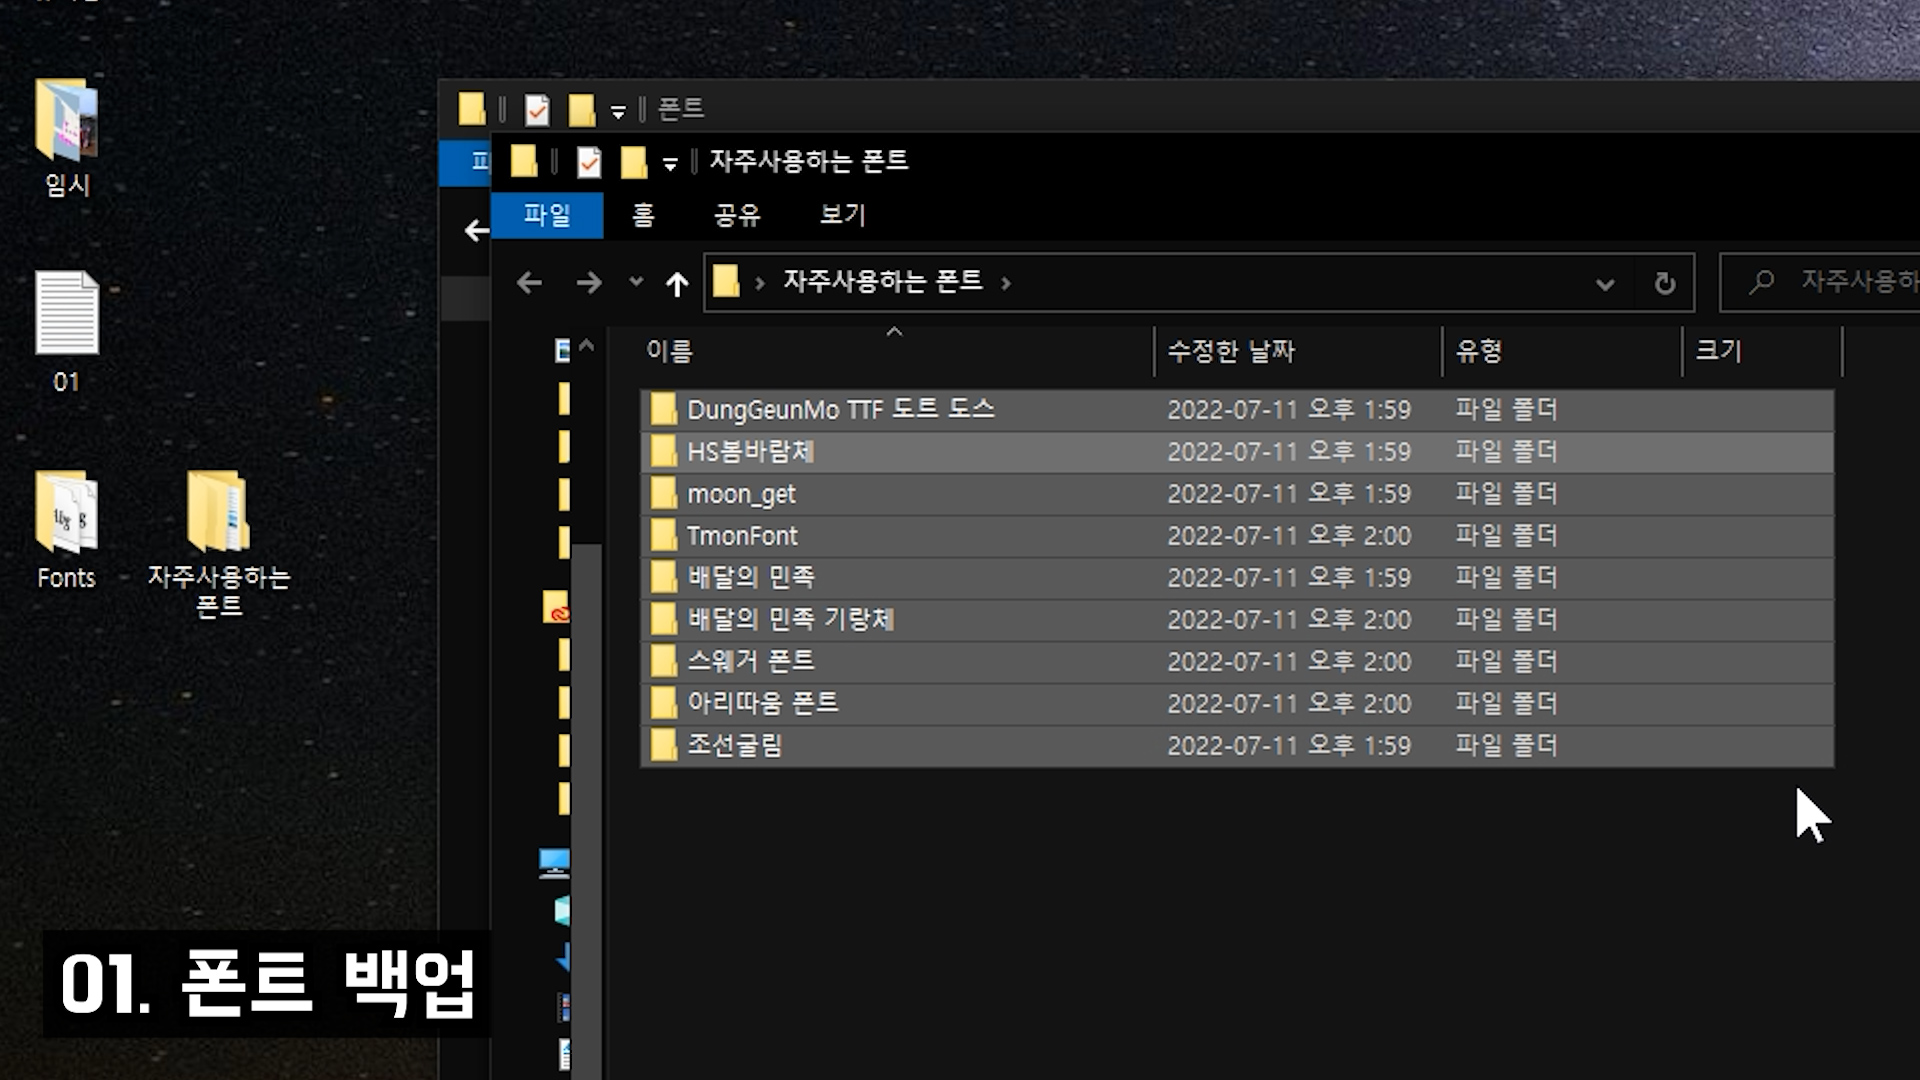Image resolution: width=1920 pixels, height=1080 pixels.
Task: Click the Back navigation arrow
Action: pos(529,284)
